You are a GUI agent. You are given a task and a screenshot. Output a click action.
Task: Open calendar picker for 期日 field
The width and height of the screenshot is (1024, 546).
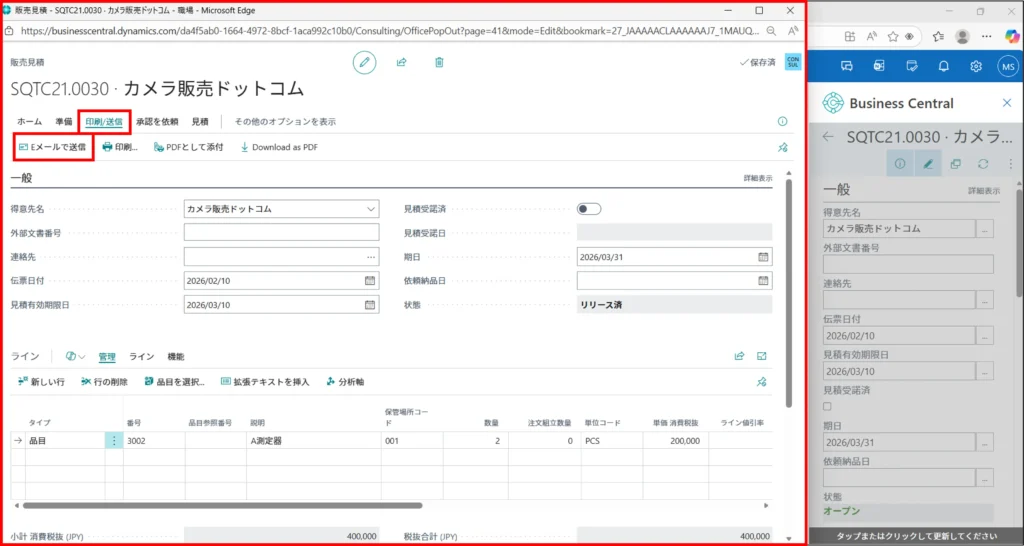[764, 257]
